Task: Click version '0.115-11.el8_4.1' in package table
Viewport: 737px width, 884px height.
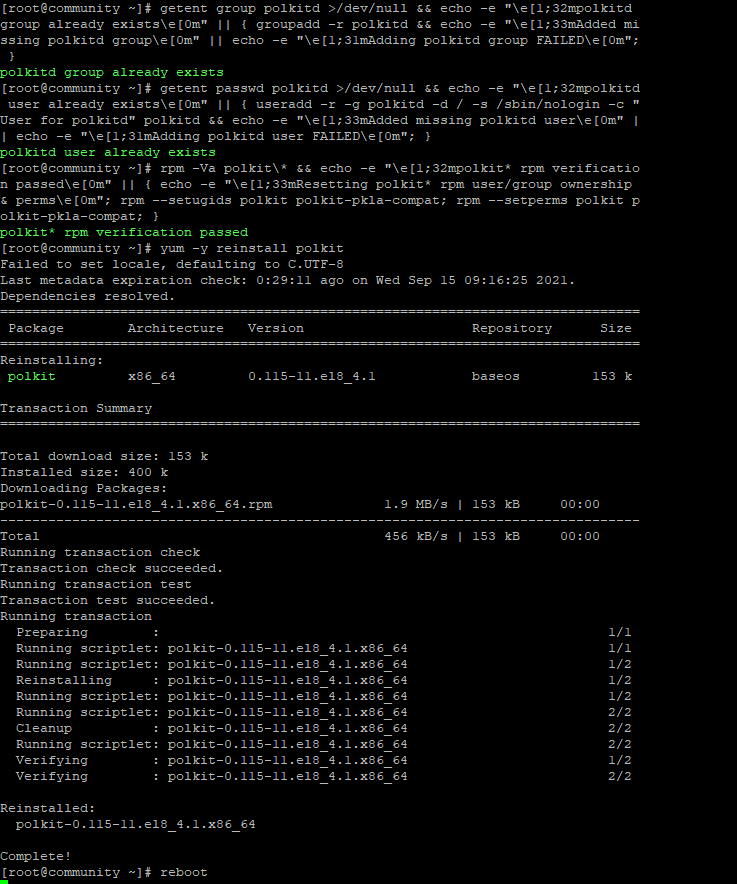Action: 312,376
